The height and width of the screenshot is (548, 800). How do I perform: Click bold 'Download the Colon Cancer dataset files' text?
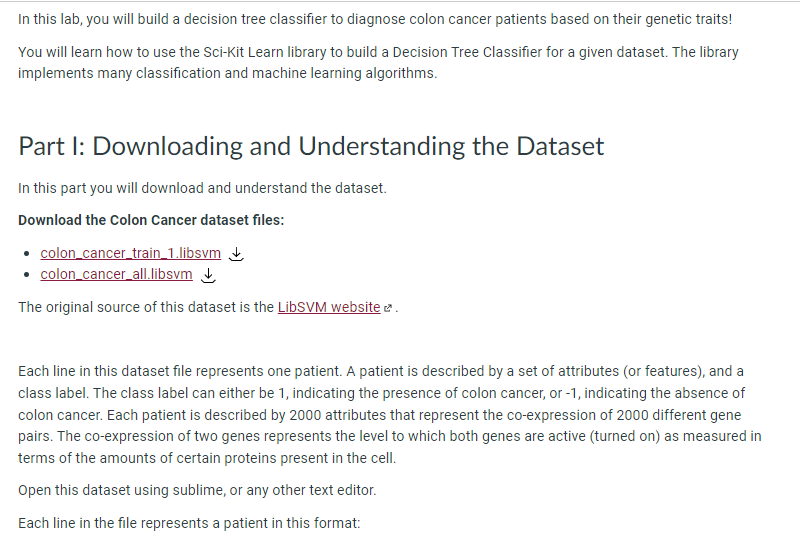[151, 220]
